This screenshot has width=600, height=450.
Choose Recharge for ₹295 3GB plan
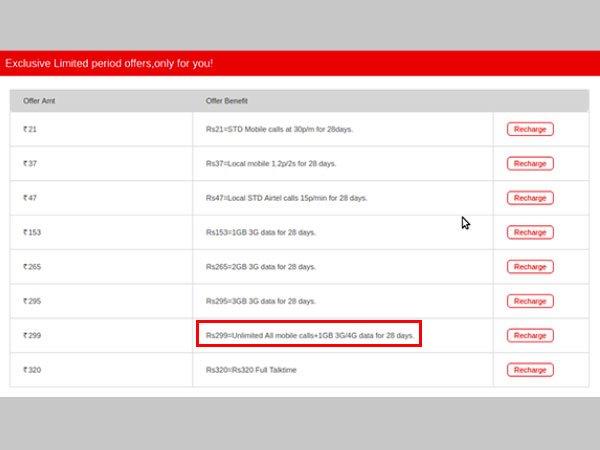tap(530, 301)
